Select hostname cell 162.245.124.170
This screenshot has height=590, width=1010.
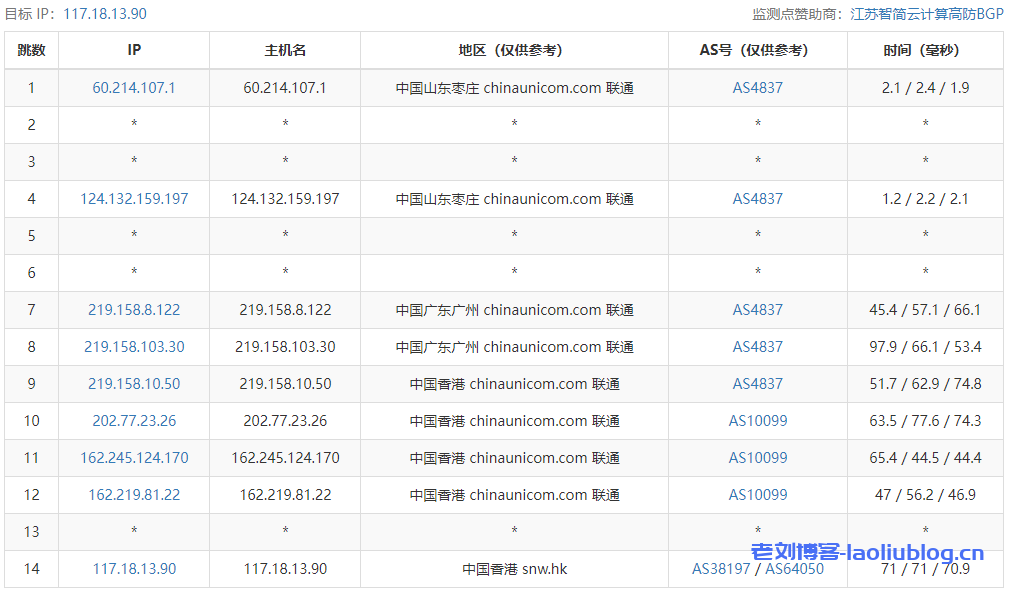click(285, 458)
